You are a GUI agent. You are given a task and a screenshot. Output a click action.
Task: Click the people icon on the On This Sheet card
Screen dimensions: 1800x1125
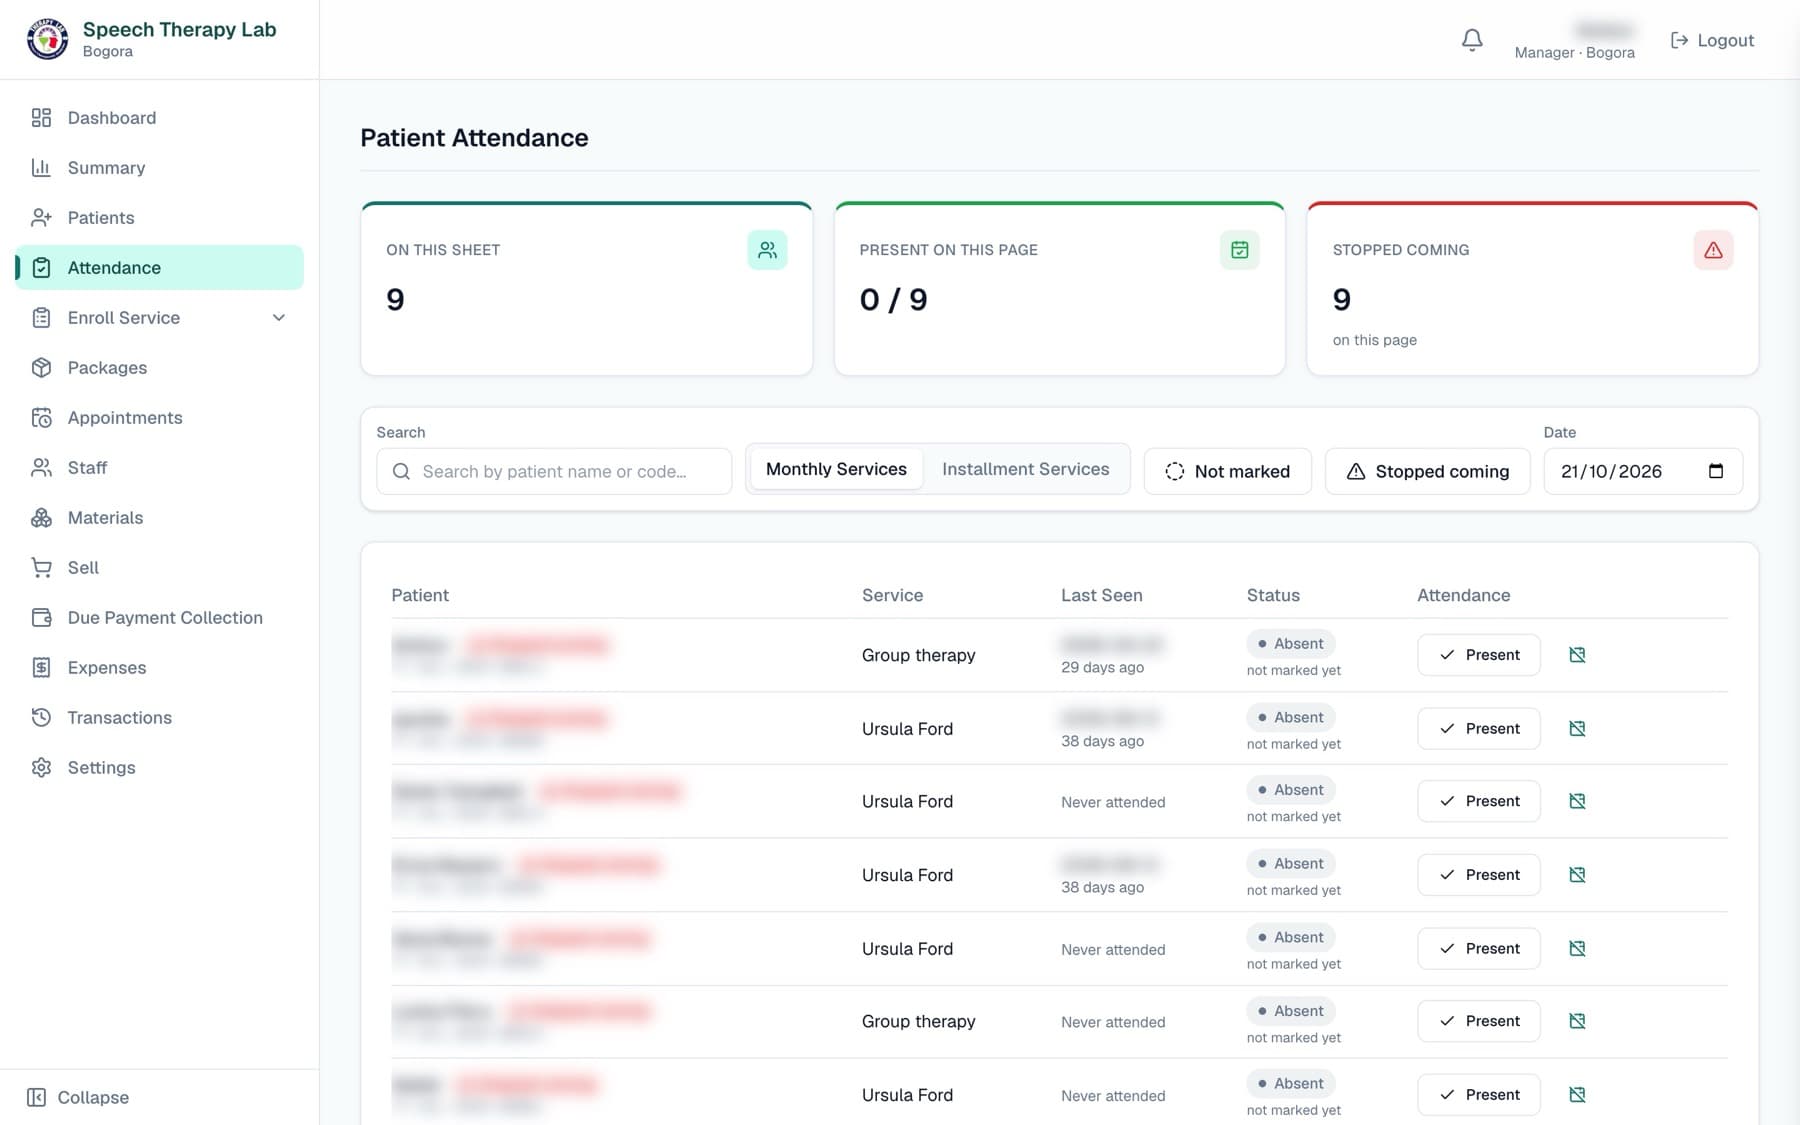point(767,250)
